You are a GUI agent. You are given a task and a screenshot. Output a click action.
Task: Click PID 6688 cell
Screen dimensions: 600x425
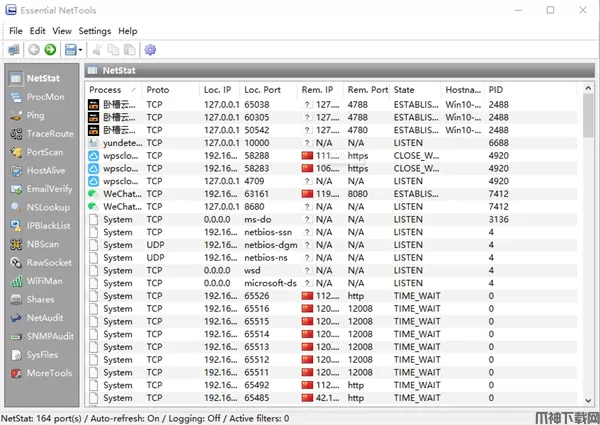coord(499,143)
